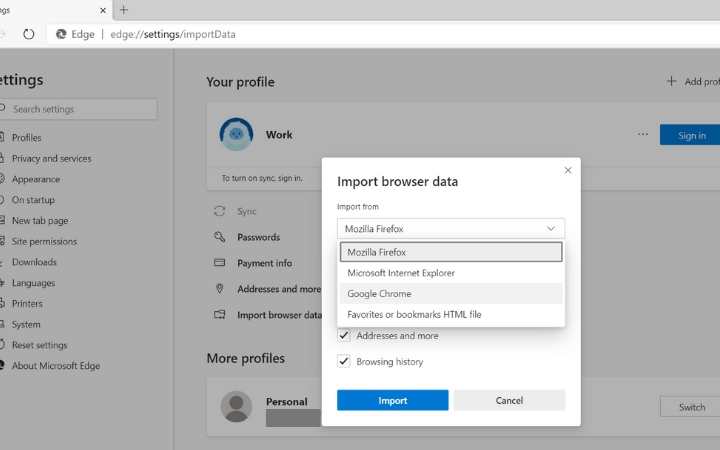Open Payment info section
The image size is (720, 450).
click(x=264, y=263)
